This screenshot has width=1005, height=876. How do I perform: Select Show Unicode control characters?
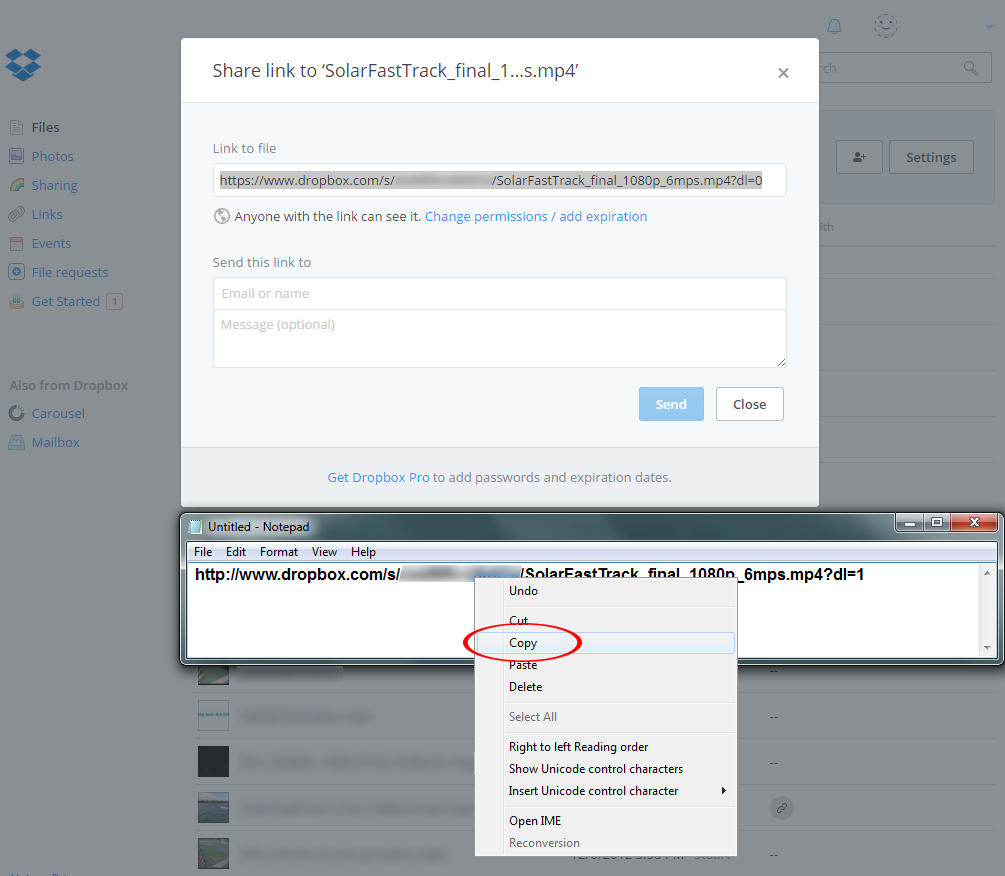point(606,768)
